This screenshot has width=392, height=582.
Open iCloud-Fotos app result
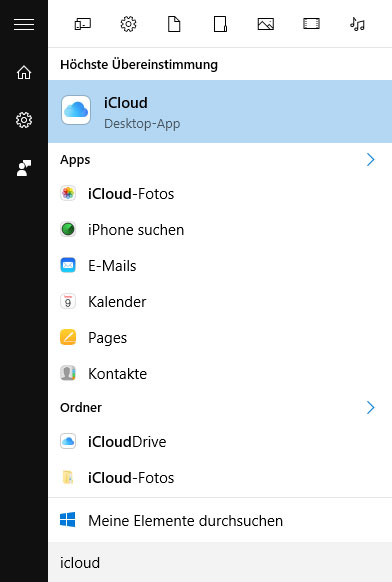220,194
